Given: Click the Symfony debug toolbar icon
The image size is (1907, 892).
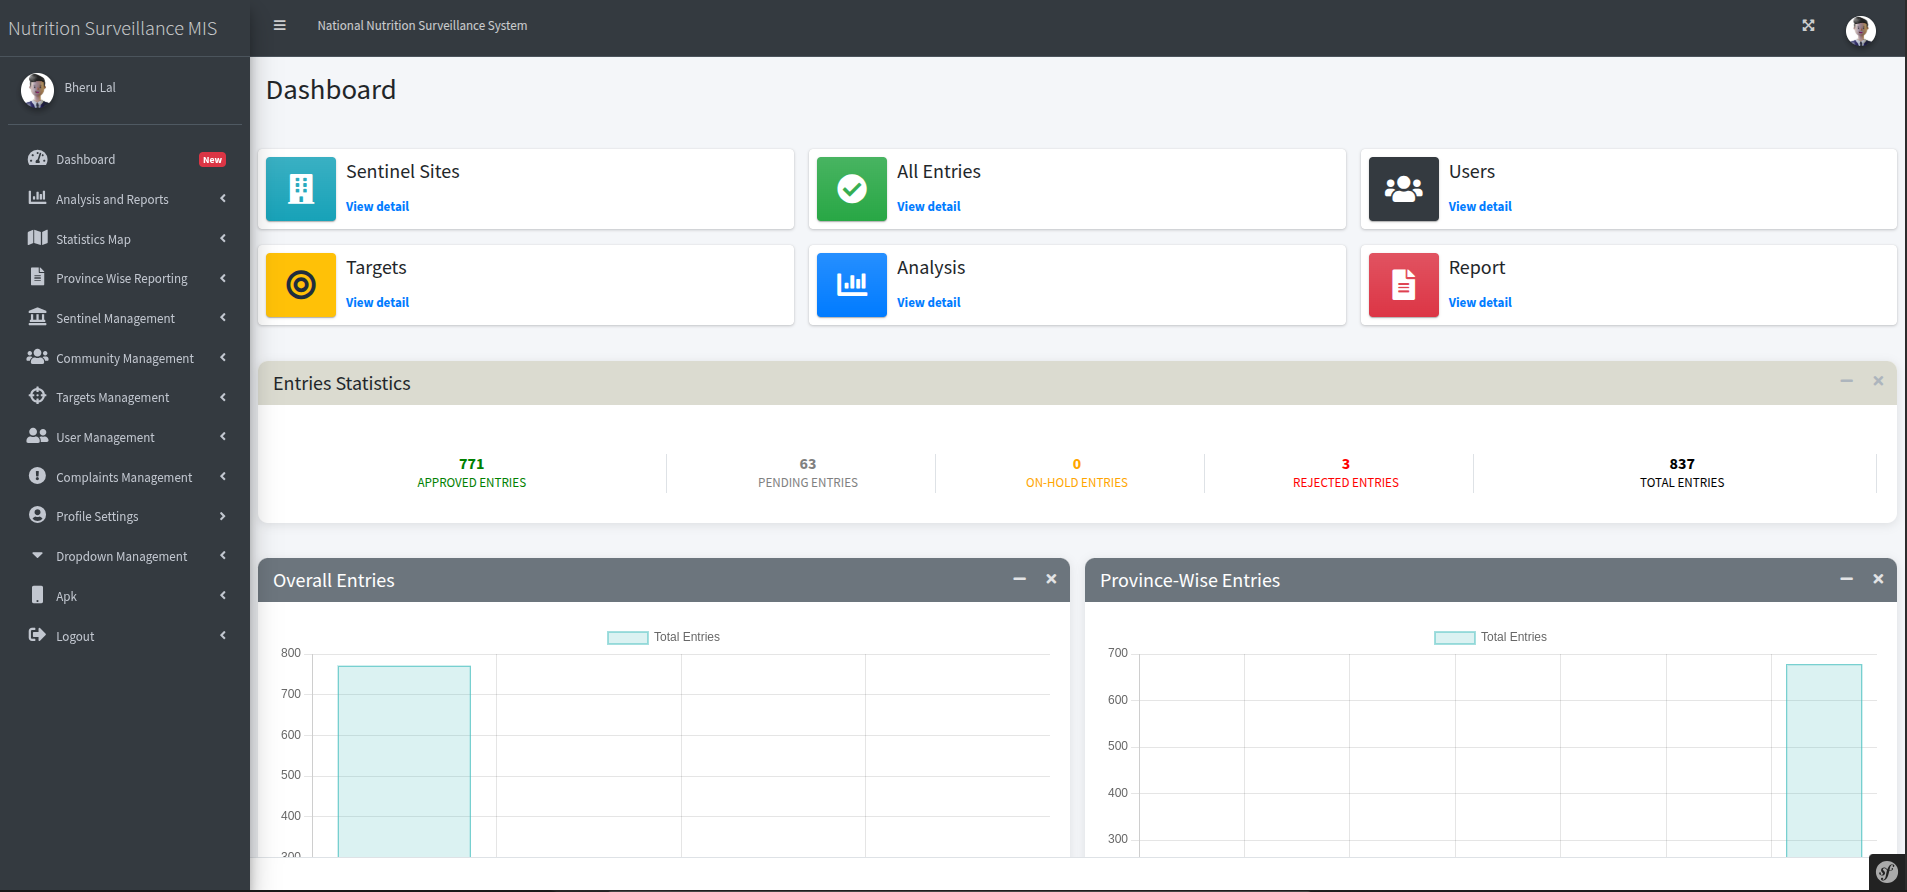Looking at the screenshot, I should coord(1887,872).
